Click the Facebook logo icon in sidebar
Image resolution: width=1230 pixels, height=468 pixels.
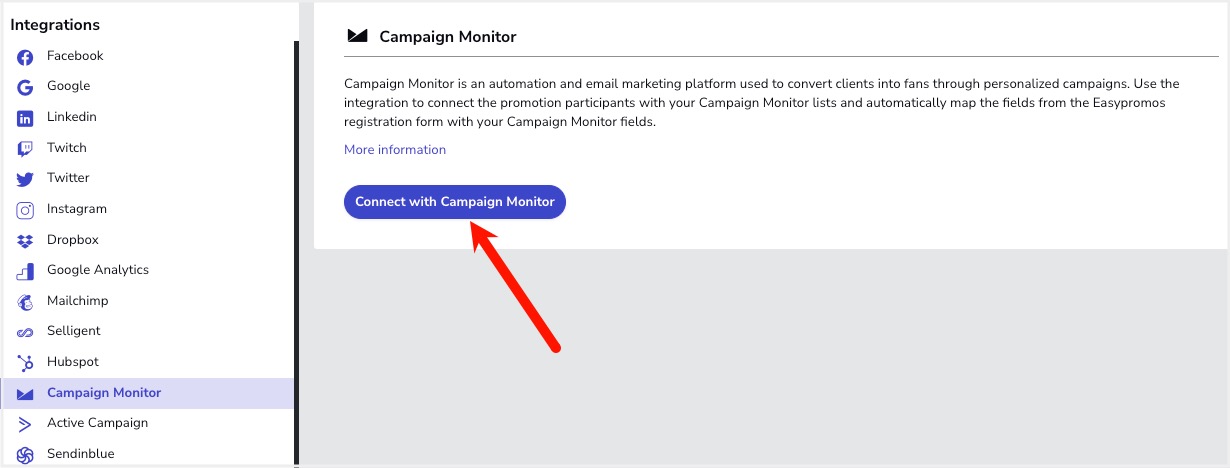[25, 57]
